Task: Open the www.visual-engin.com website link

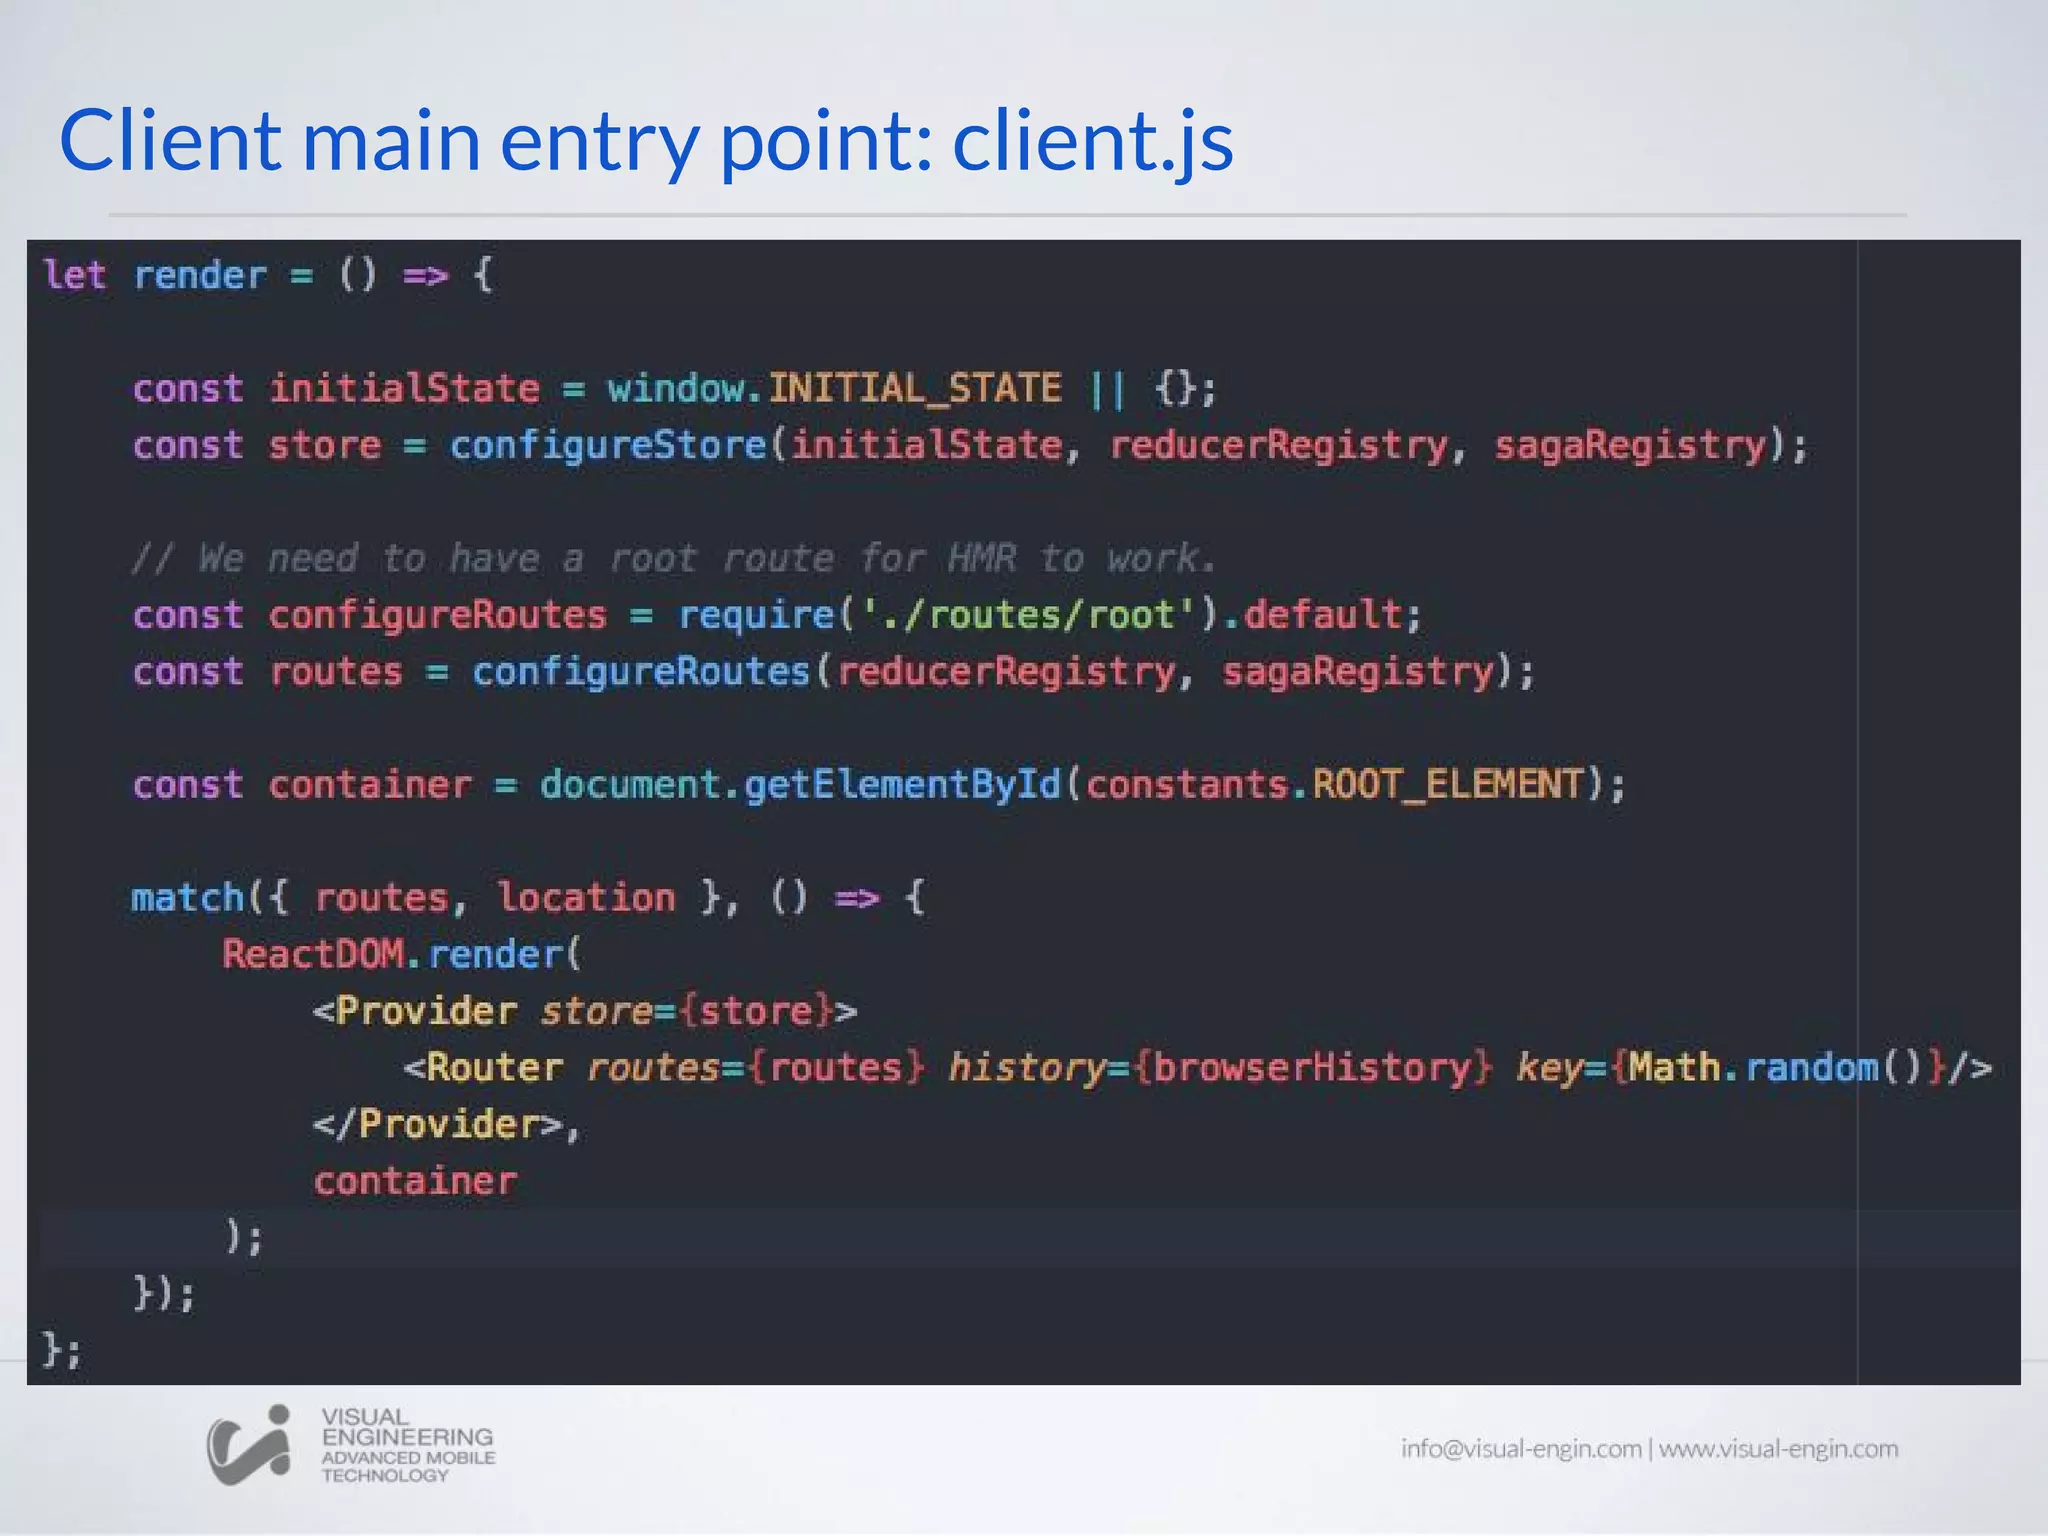Action: coord(1778,1448)
